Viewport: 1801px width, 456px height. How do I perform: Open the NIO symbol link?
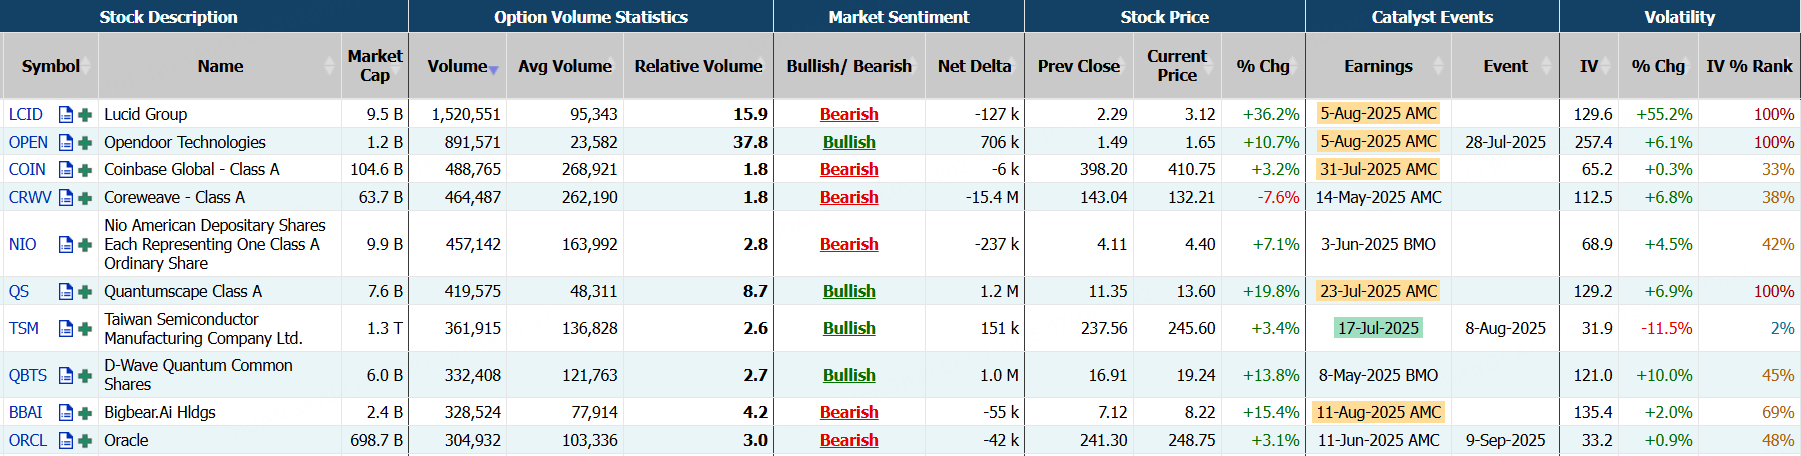coord(22,244)
